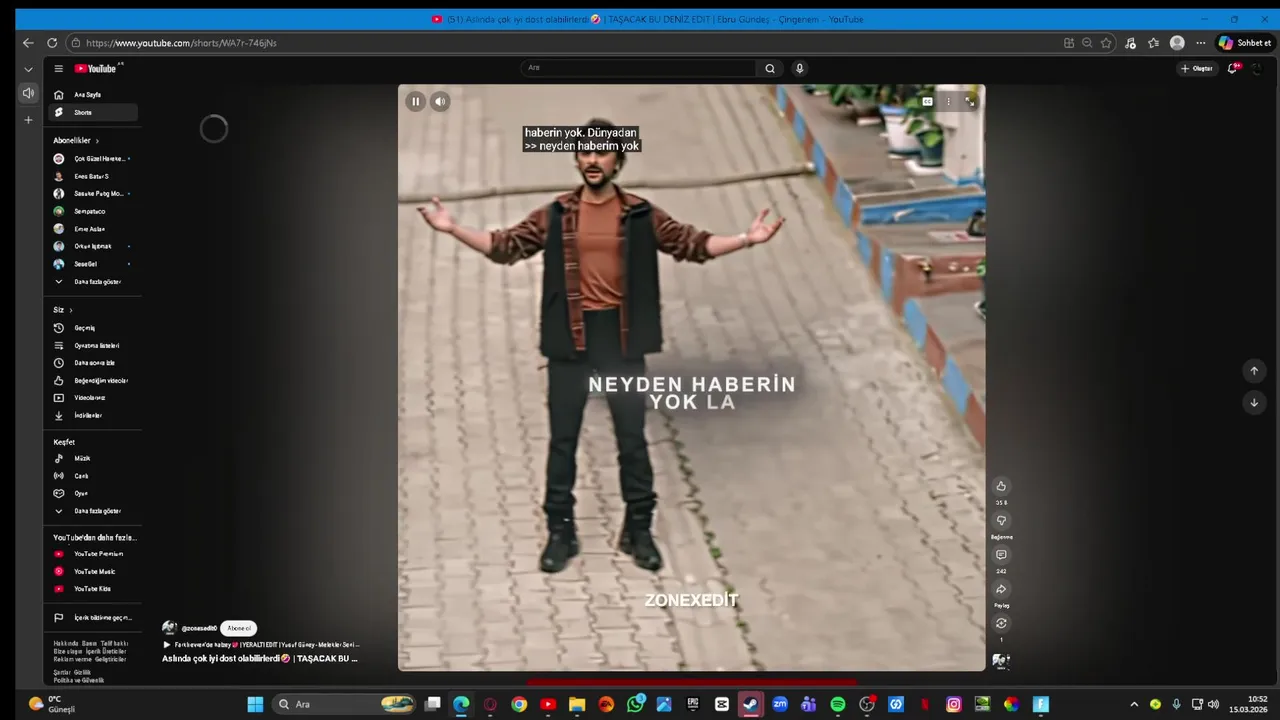Open 'Daha sonra izle' watch later
Screen dimensions: 1280x720
click(x=91, y=363)
